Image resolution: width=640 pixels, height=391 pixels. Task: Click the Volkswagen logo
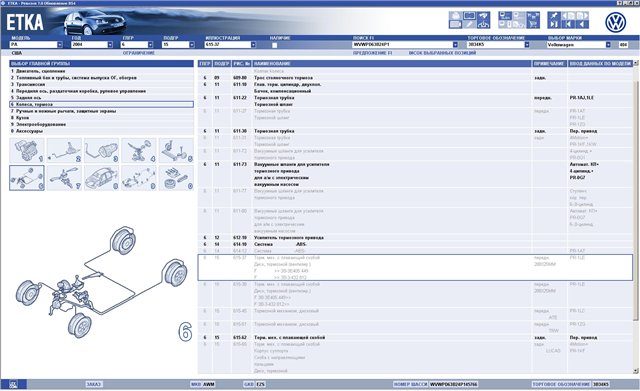[x=616, y=22]
